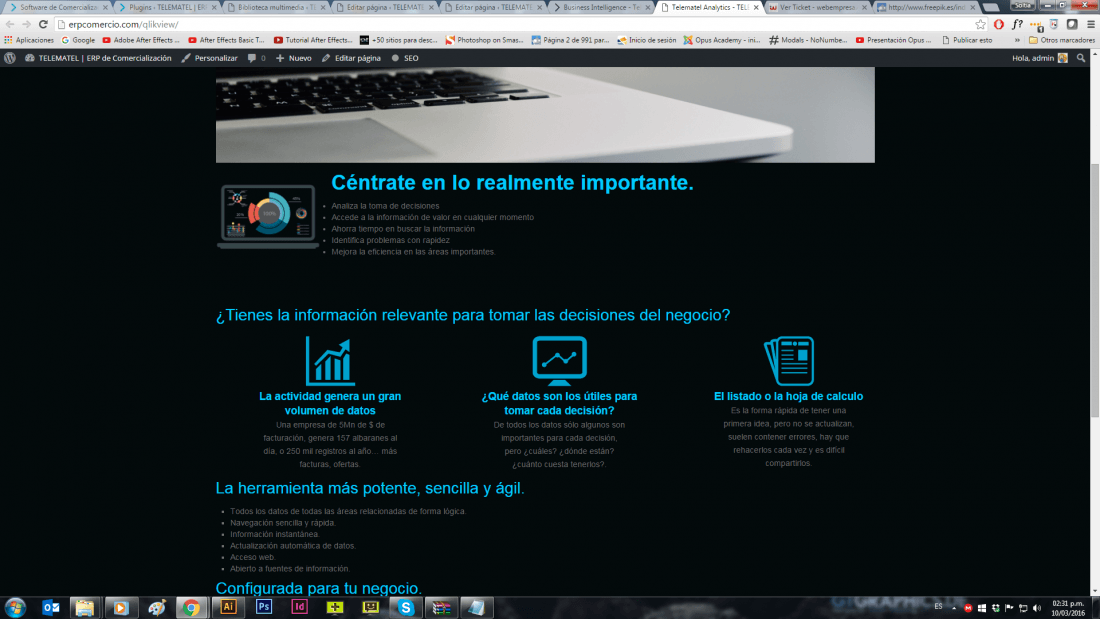Open the Aplicaciones bookmarks shortcut
Viewport: 1100px width, 619px height.
pyautogui.click(x=29, y=40)
